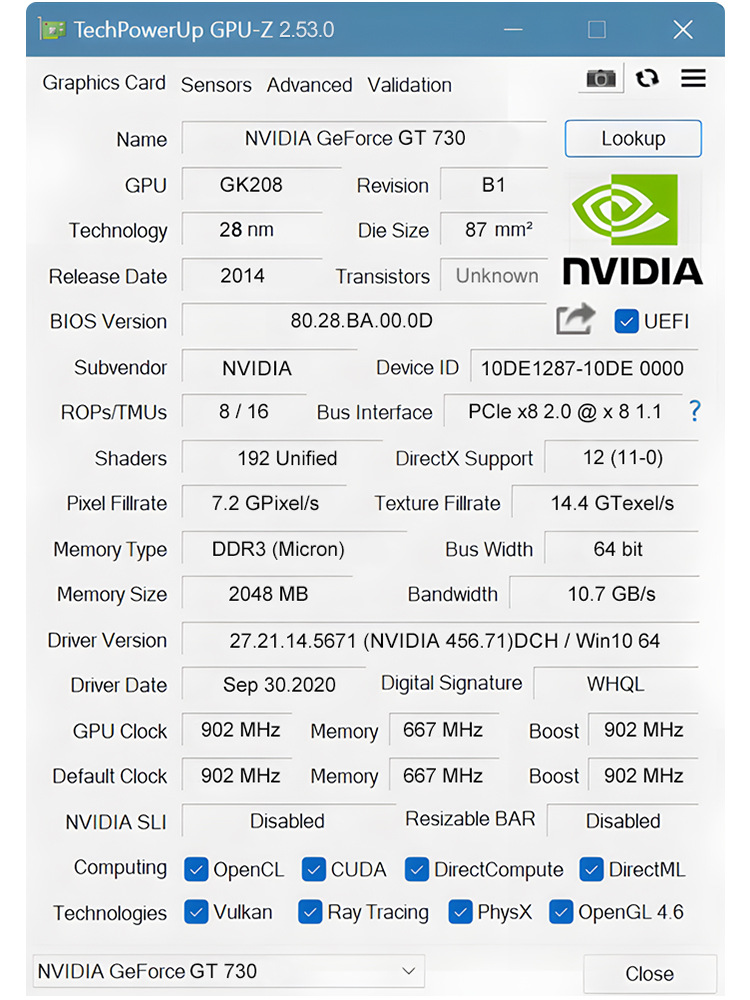Viewport: 750px width, 1000px height.
Task: Click the refresh arrows icon
Action: tap(648, 78)
